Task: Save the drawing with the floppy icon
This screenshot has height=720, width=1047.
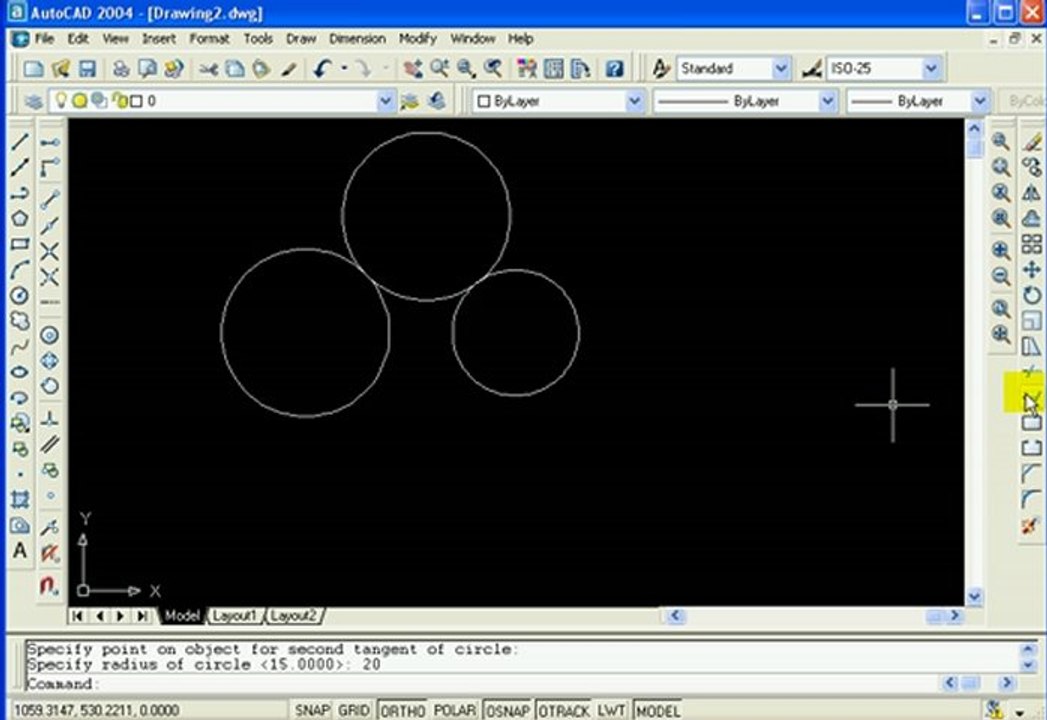Action: (87, 68)
